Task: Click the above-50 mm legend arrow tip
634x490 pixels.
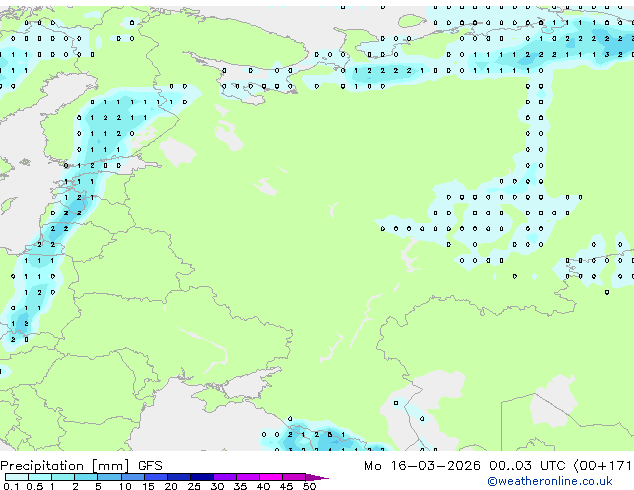Action: tap(317, 477)
